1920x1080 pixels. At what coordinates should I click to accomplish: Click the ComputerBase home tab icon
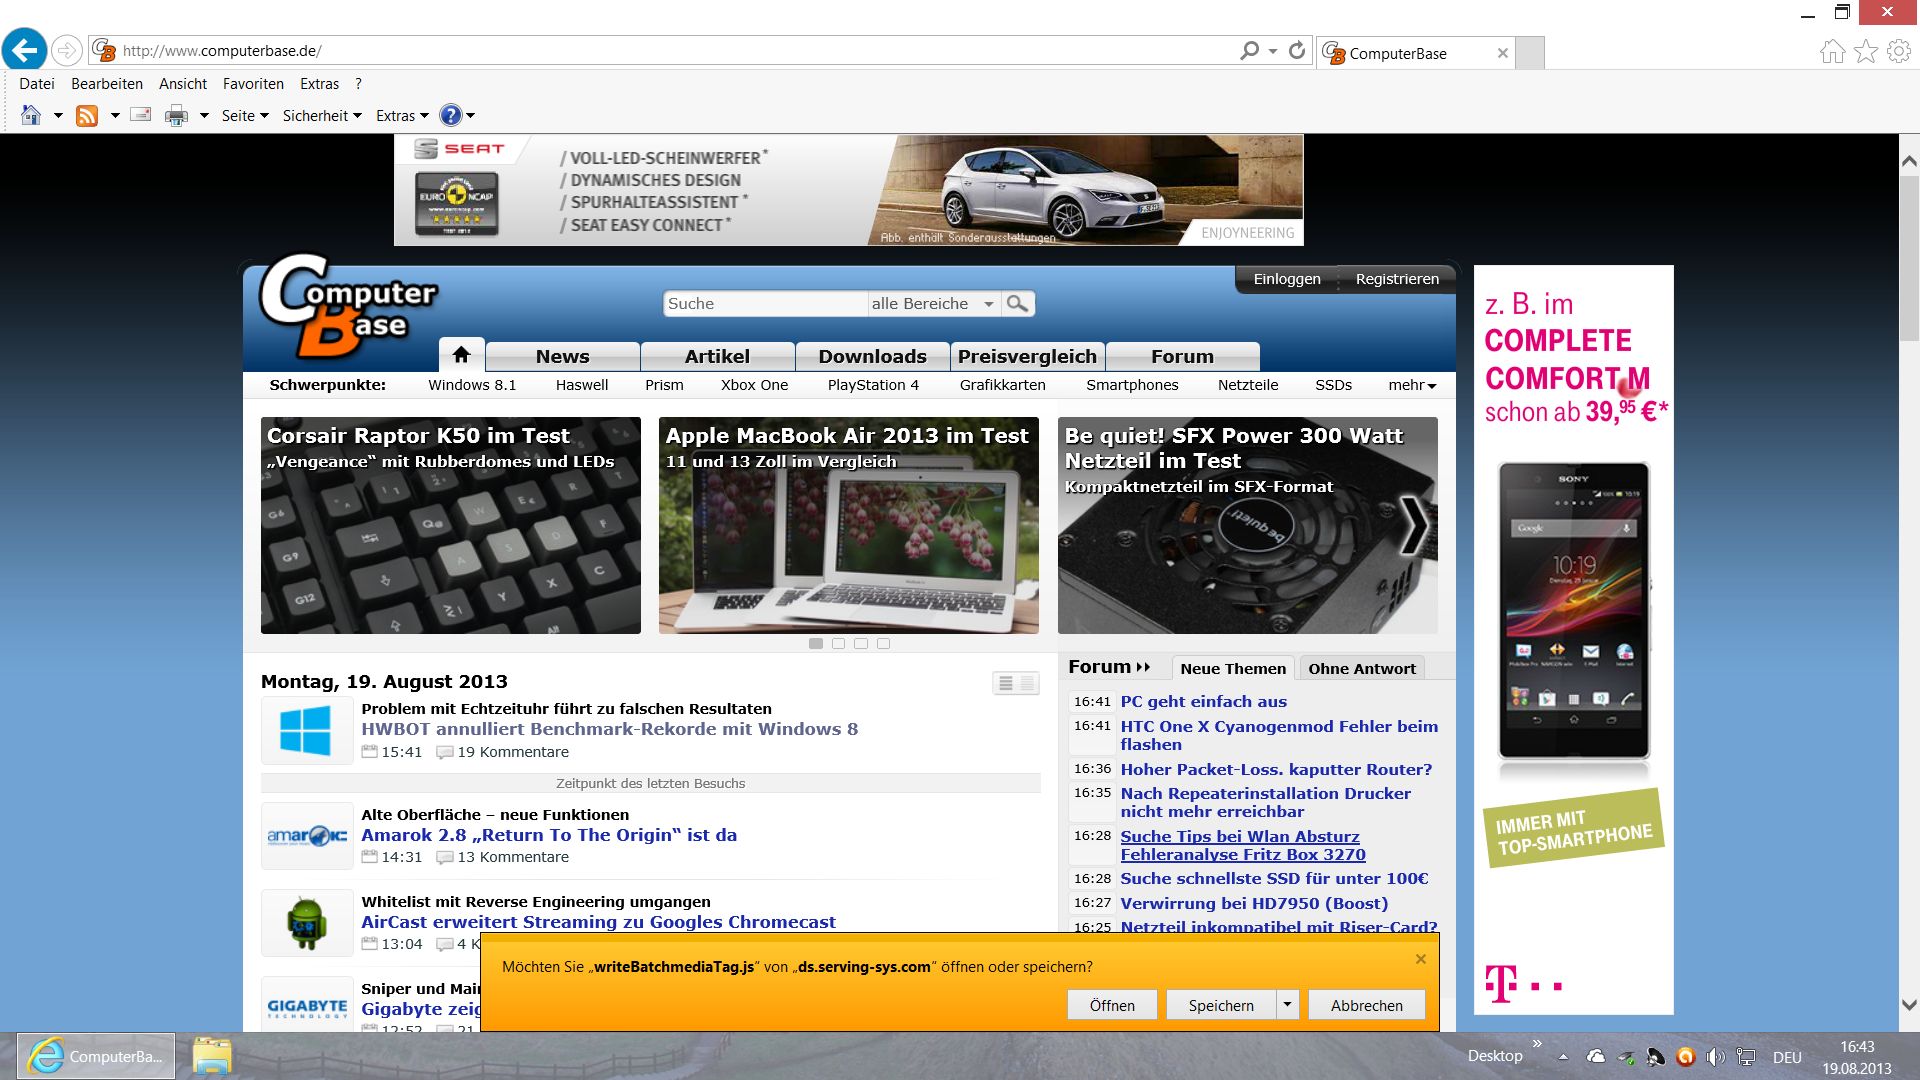(x=461, y=355)
